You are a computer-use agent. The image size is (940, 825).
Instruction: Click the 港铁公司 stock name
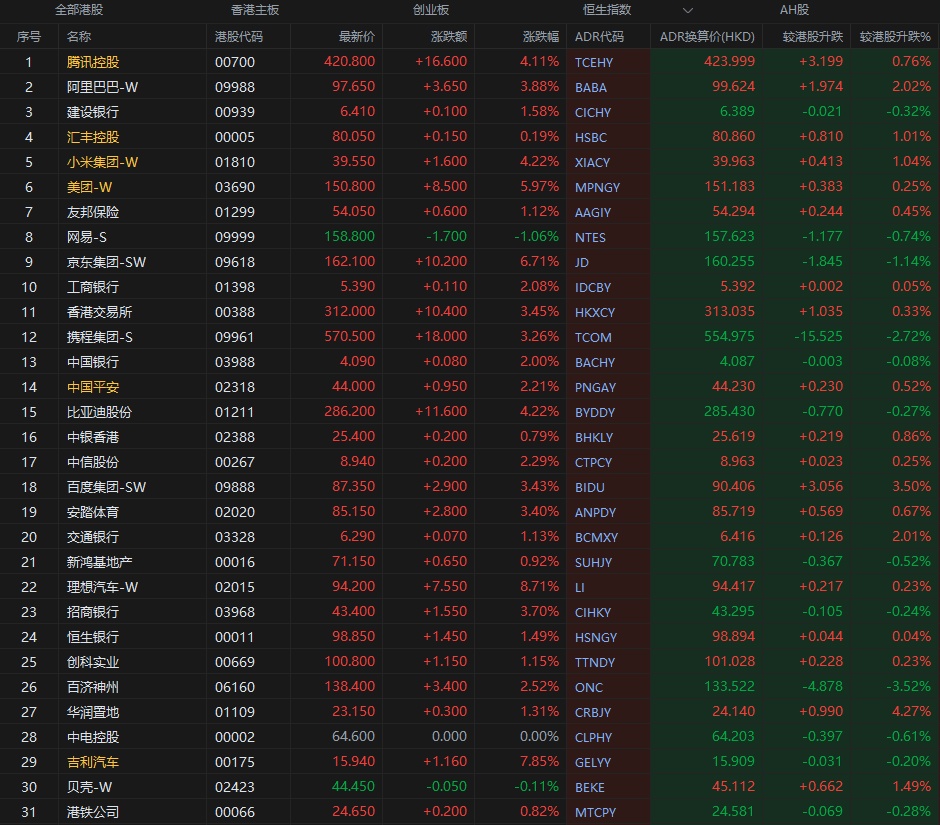93,812
